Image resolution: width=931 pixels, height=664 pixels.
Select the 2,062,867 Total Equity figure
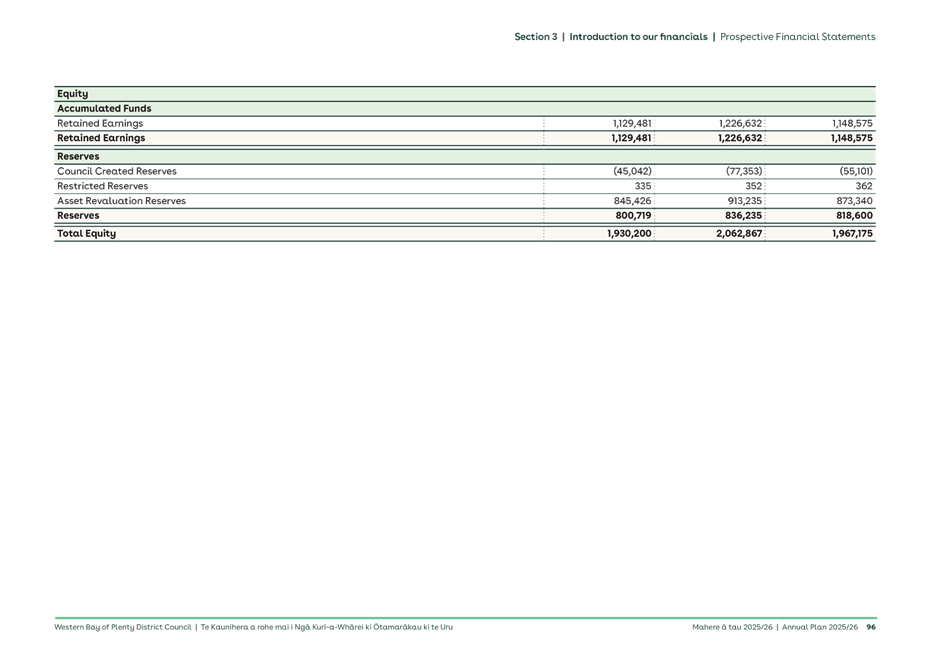pos(739,233)
